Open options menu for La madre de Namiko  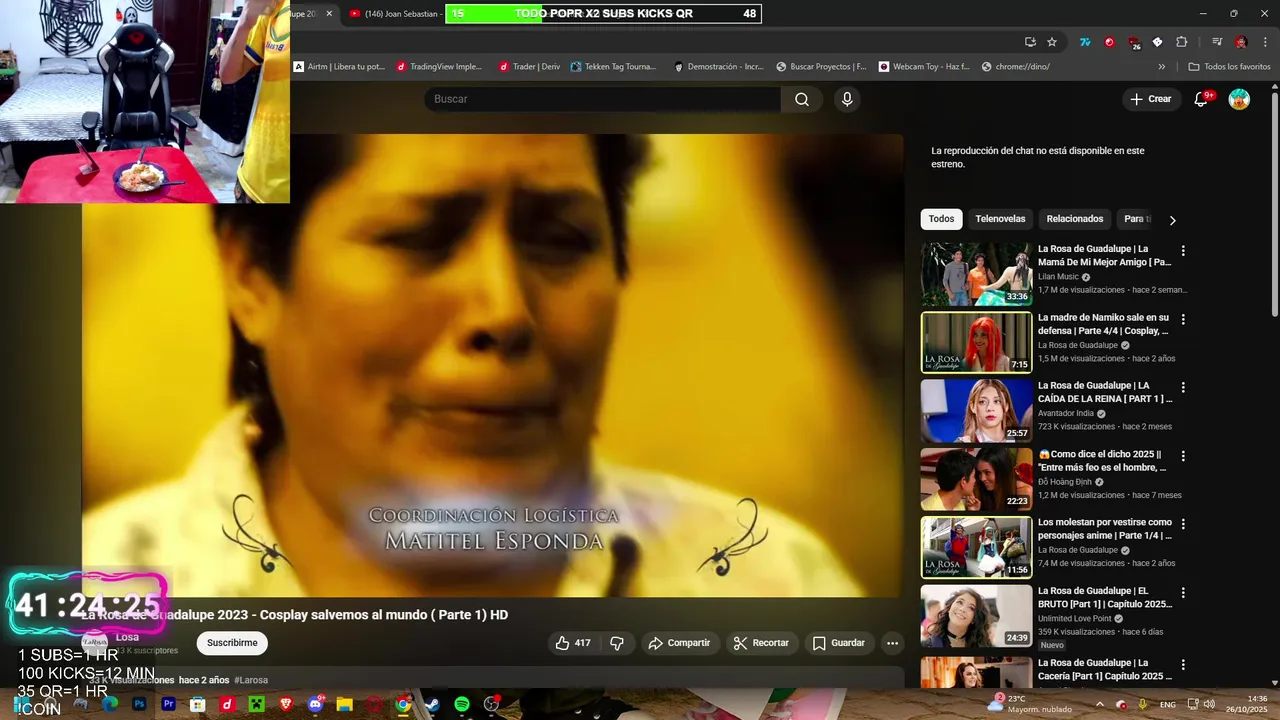tap(1183, 319)
